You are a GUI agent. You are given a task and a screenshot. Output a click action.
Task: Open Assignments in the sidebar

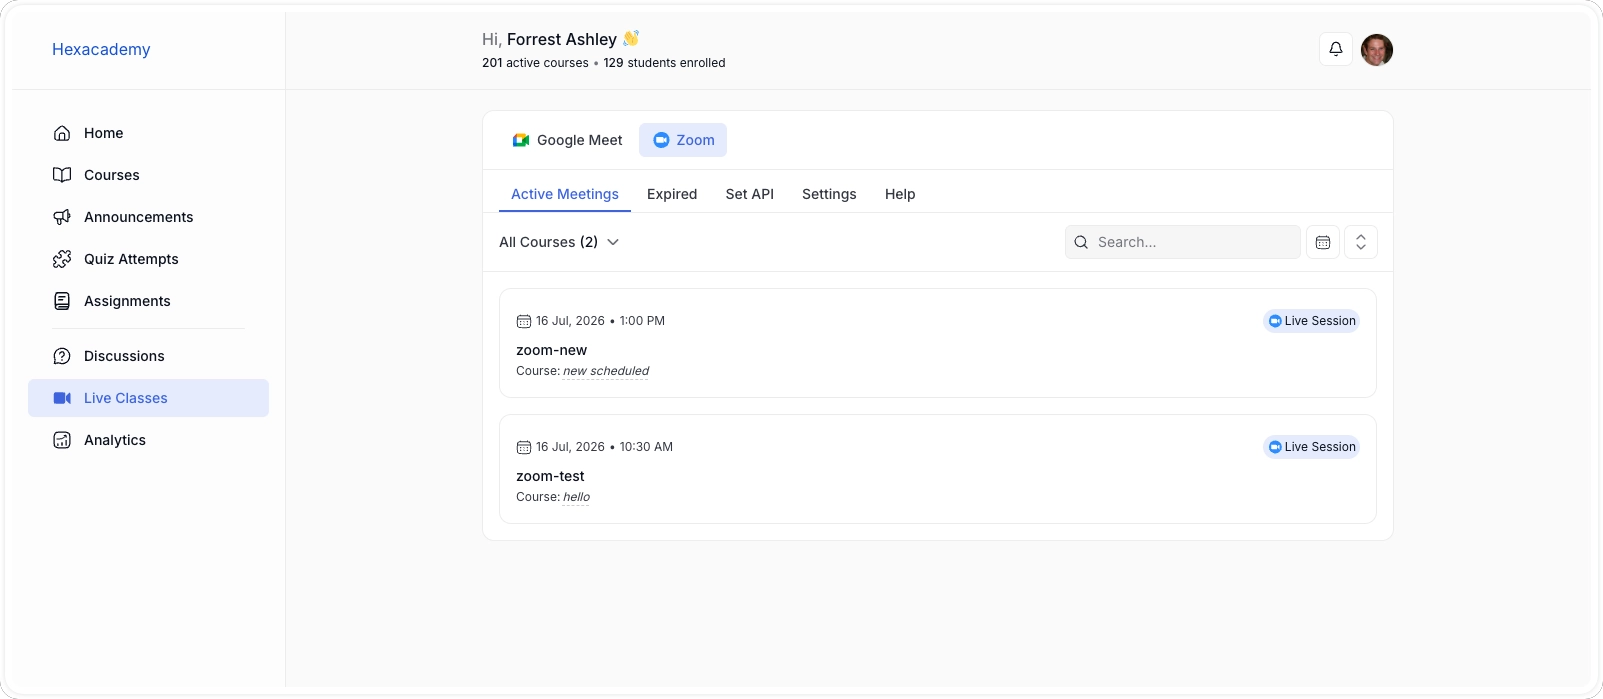point(148,301)
